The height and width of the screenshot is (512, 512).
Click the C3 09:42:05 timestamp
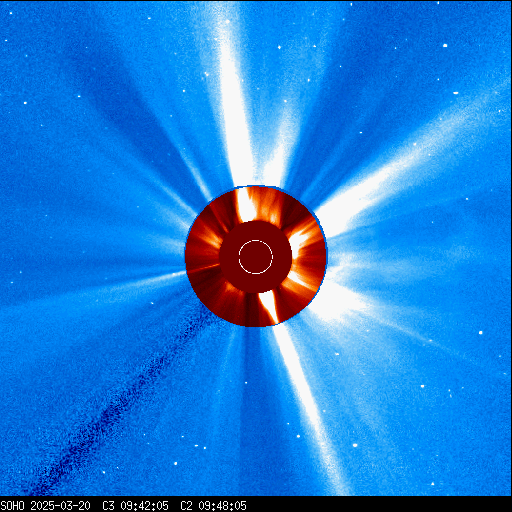point(135,506)
